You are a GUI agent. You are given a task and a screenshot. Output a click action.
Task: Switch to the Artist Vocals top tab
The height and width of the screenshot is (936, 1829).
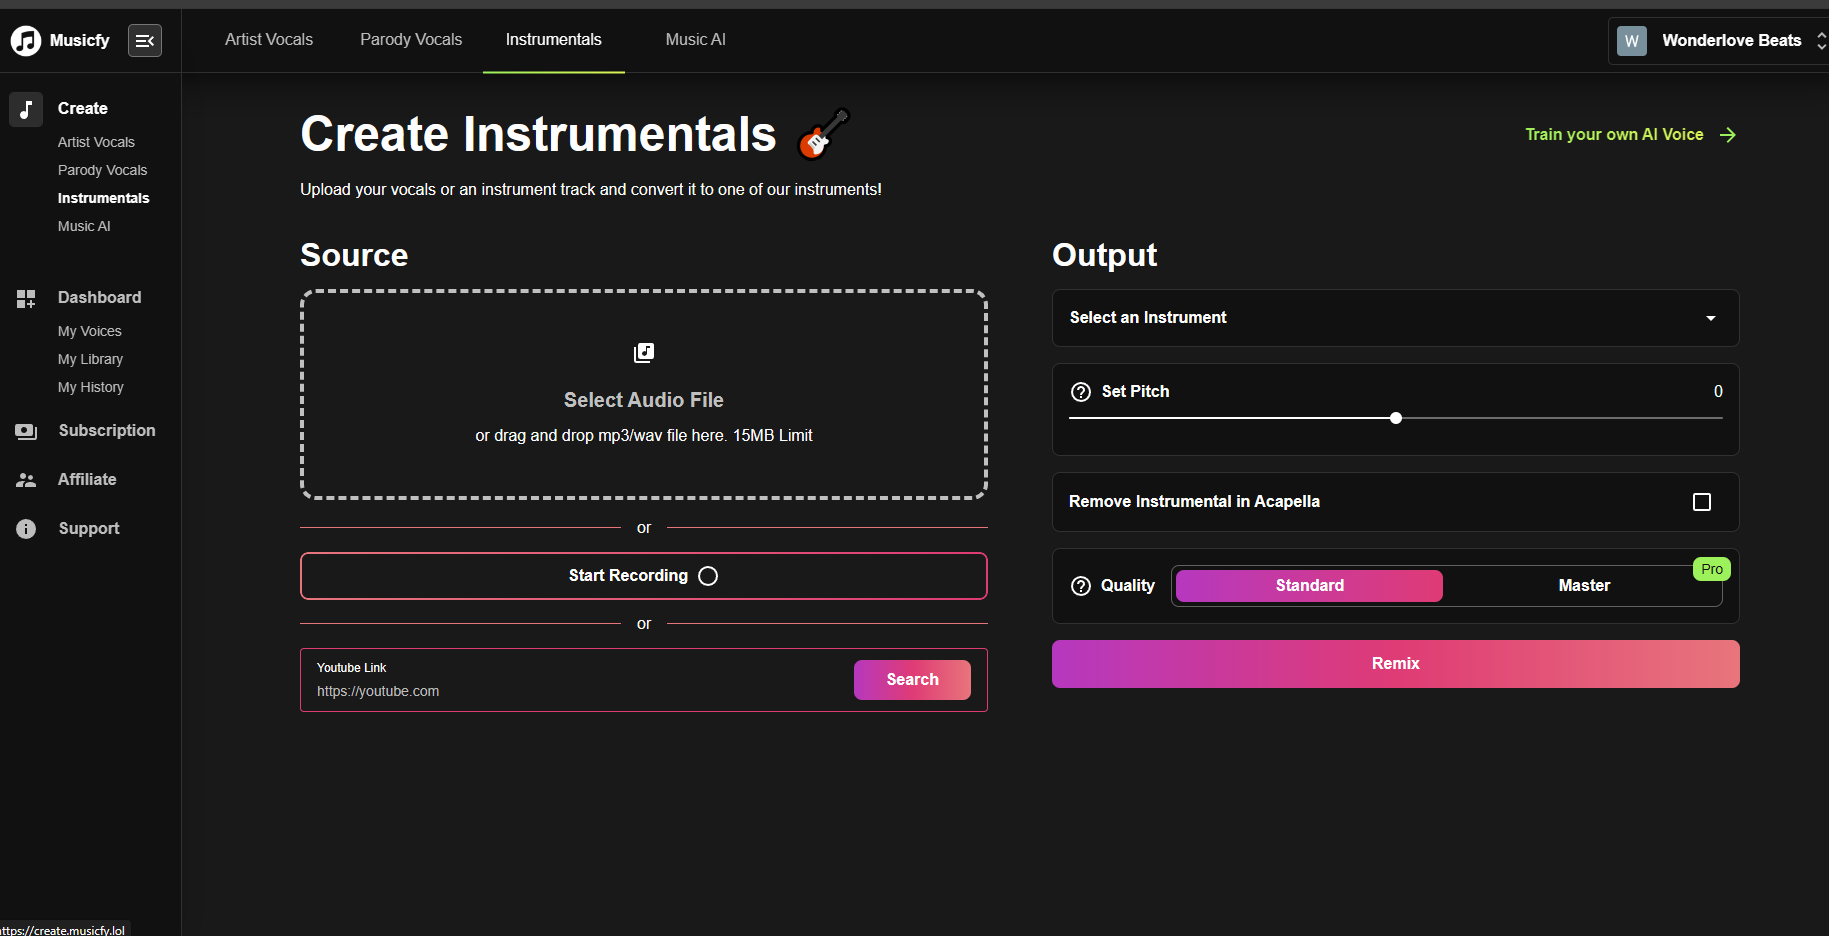tap(269, 40)
